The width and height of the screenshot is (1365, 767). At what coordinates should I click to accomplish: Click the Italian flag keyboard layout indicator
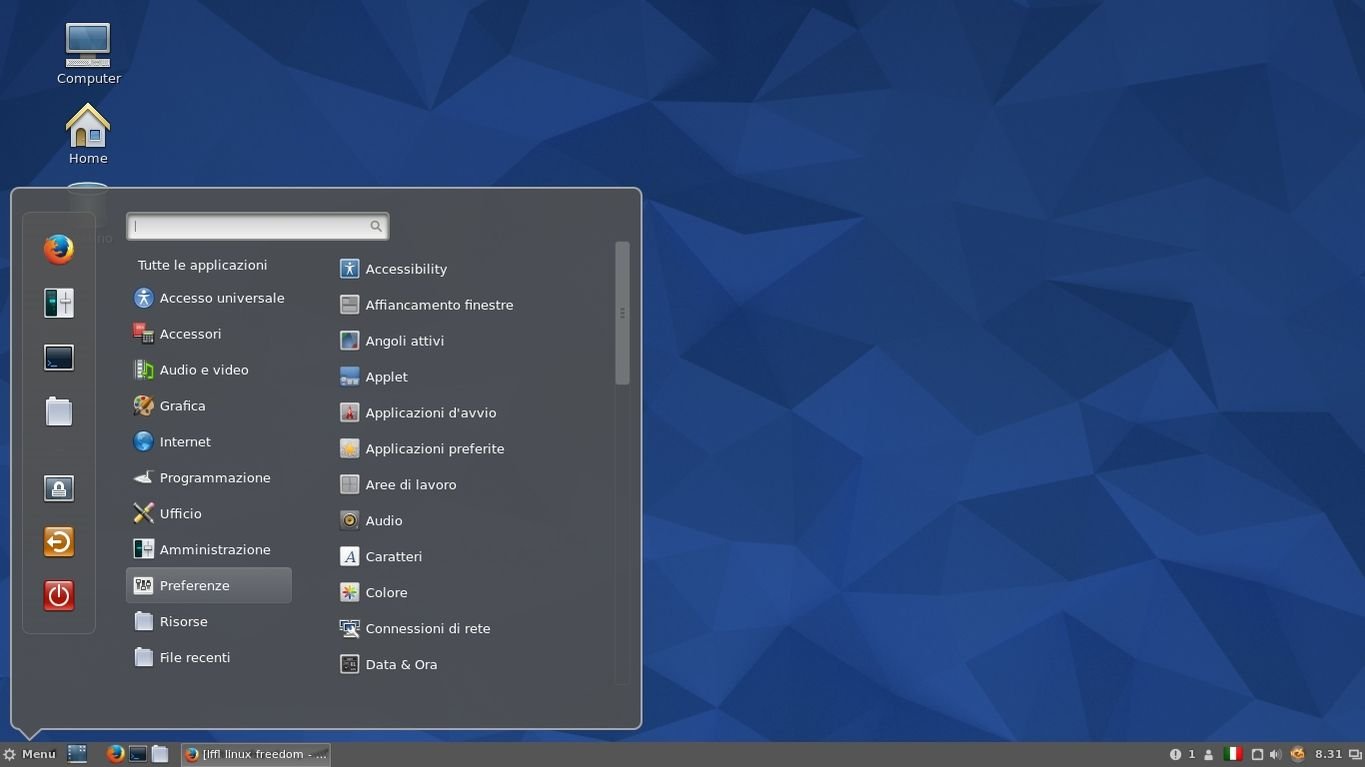tap(1233, 754)
